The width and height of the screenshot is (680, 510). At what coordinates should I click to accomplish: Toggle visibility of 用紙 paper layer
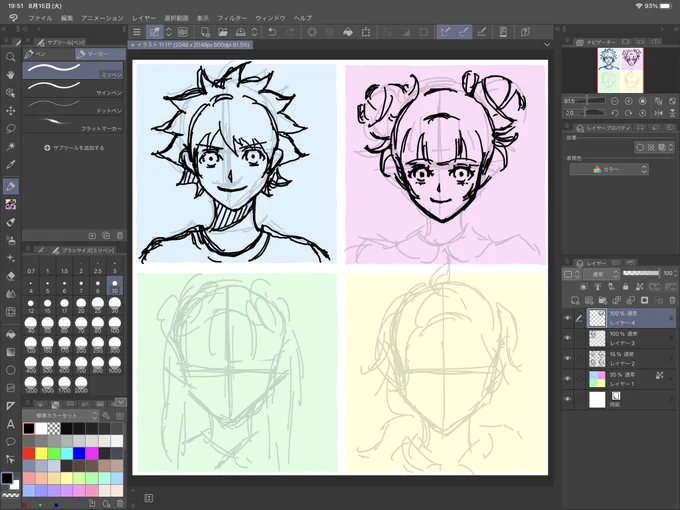(567, 399)
